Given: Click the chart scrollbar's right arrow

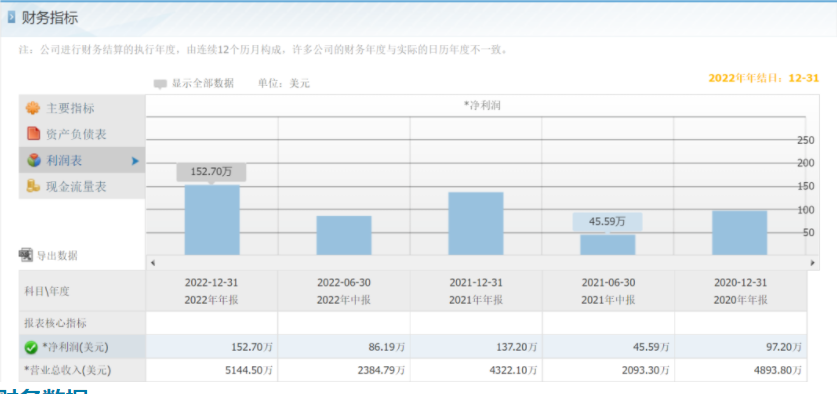Looking at the screenshot, I should [812, 263].
